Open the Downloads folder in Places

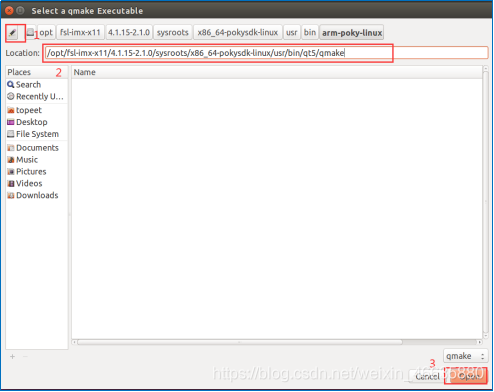pyautogui.click(x=37, y=196)
